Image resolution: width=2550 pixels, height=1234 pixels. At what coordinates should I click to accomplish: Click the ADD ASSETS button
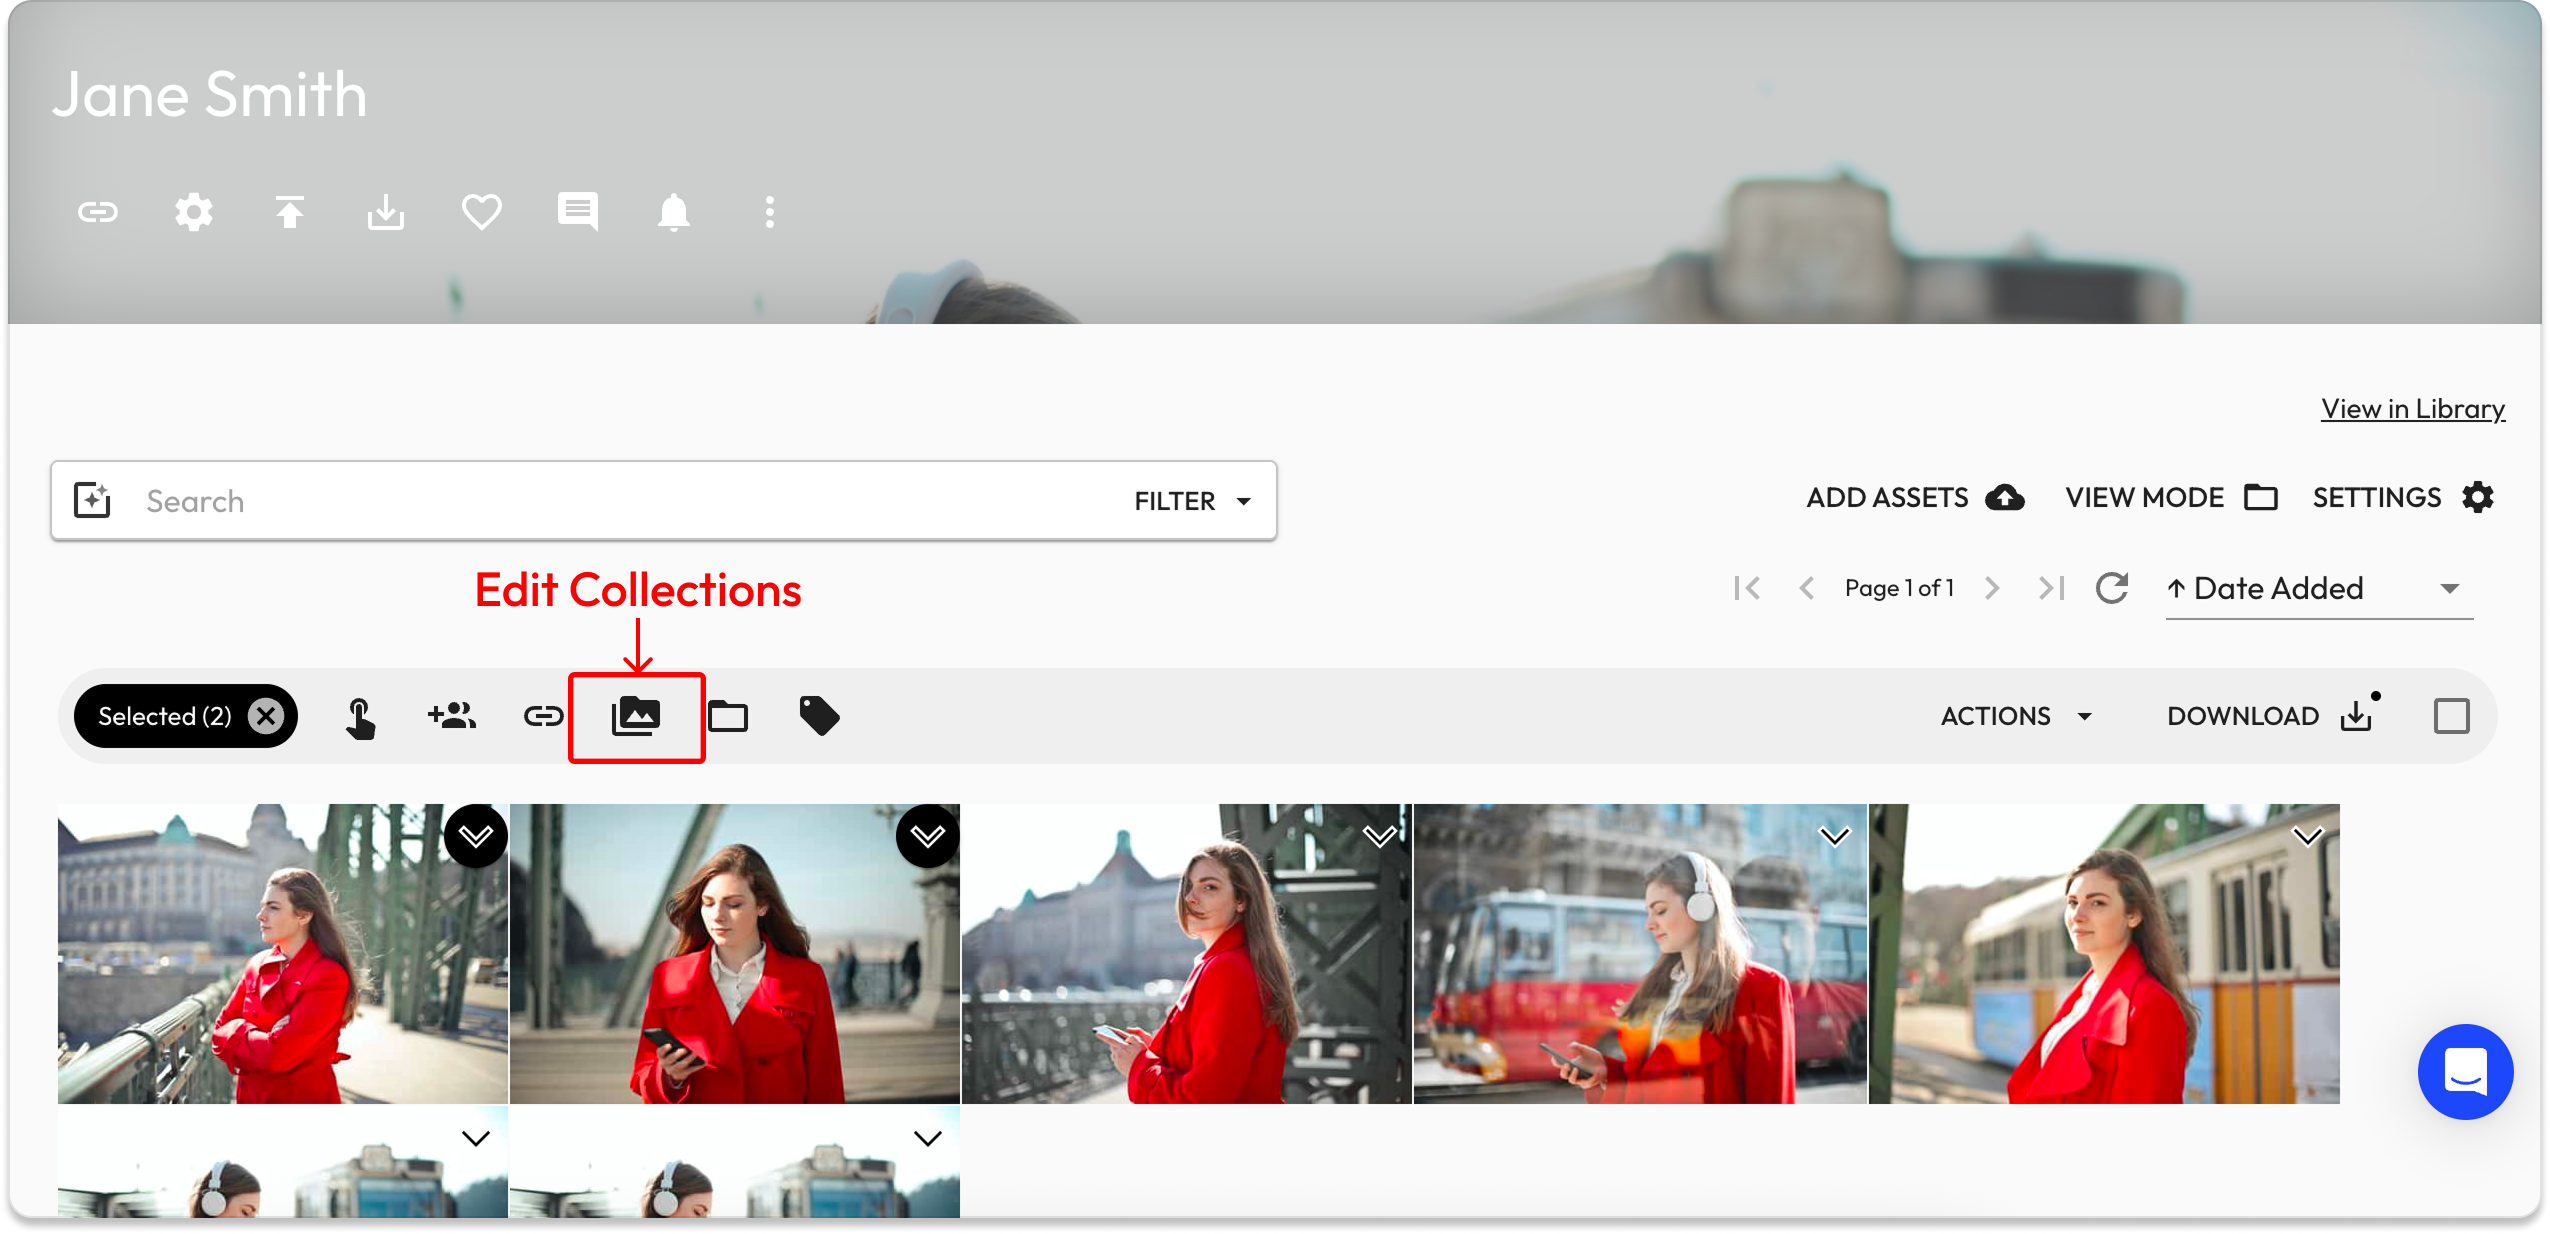1914,497
